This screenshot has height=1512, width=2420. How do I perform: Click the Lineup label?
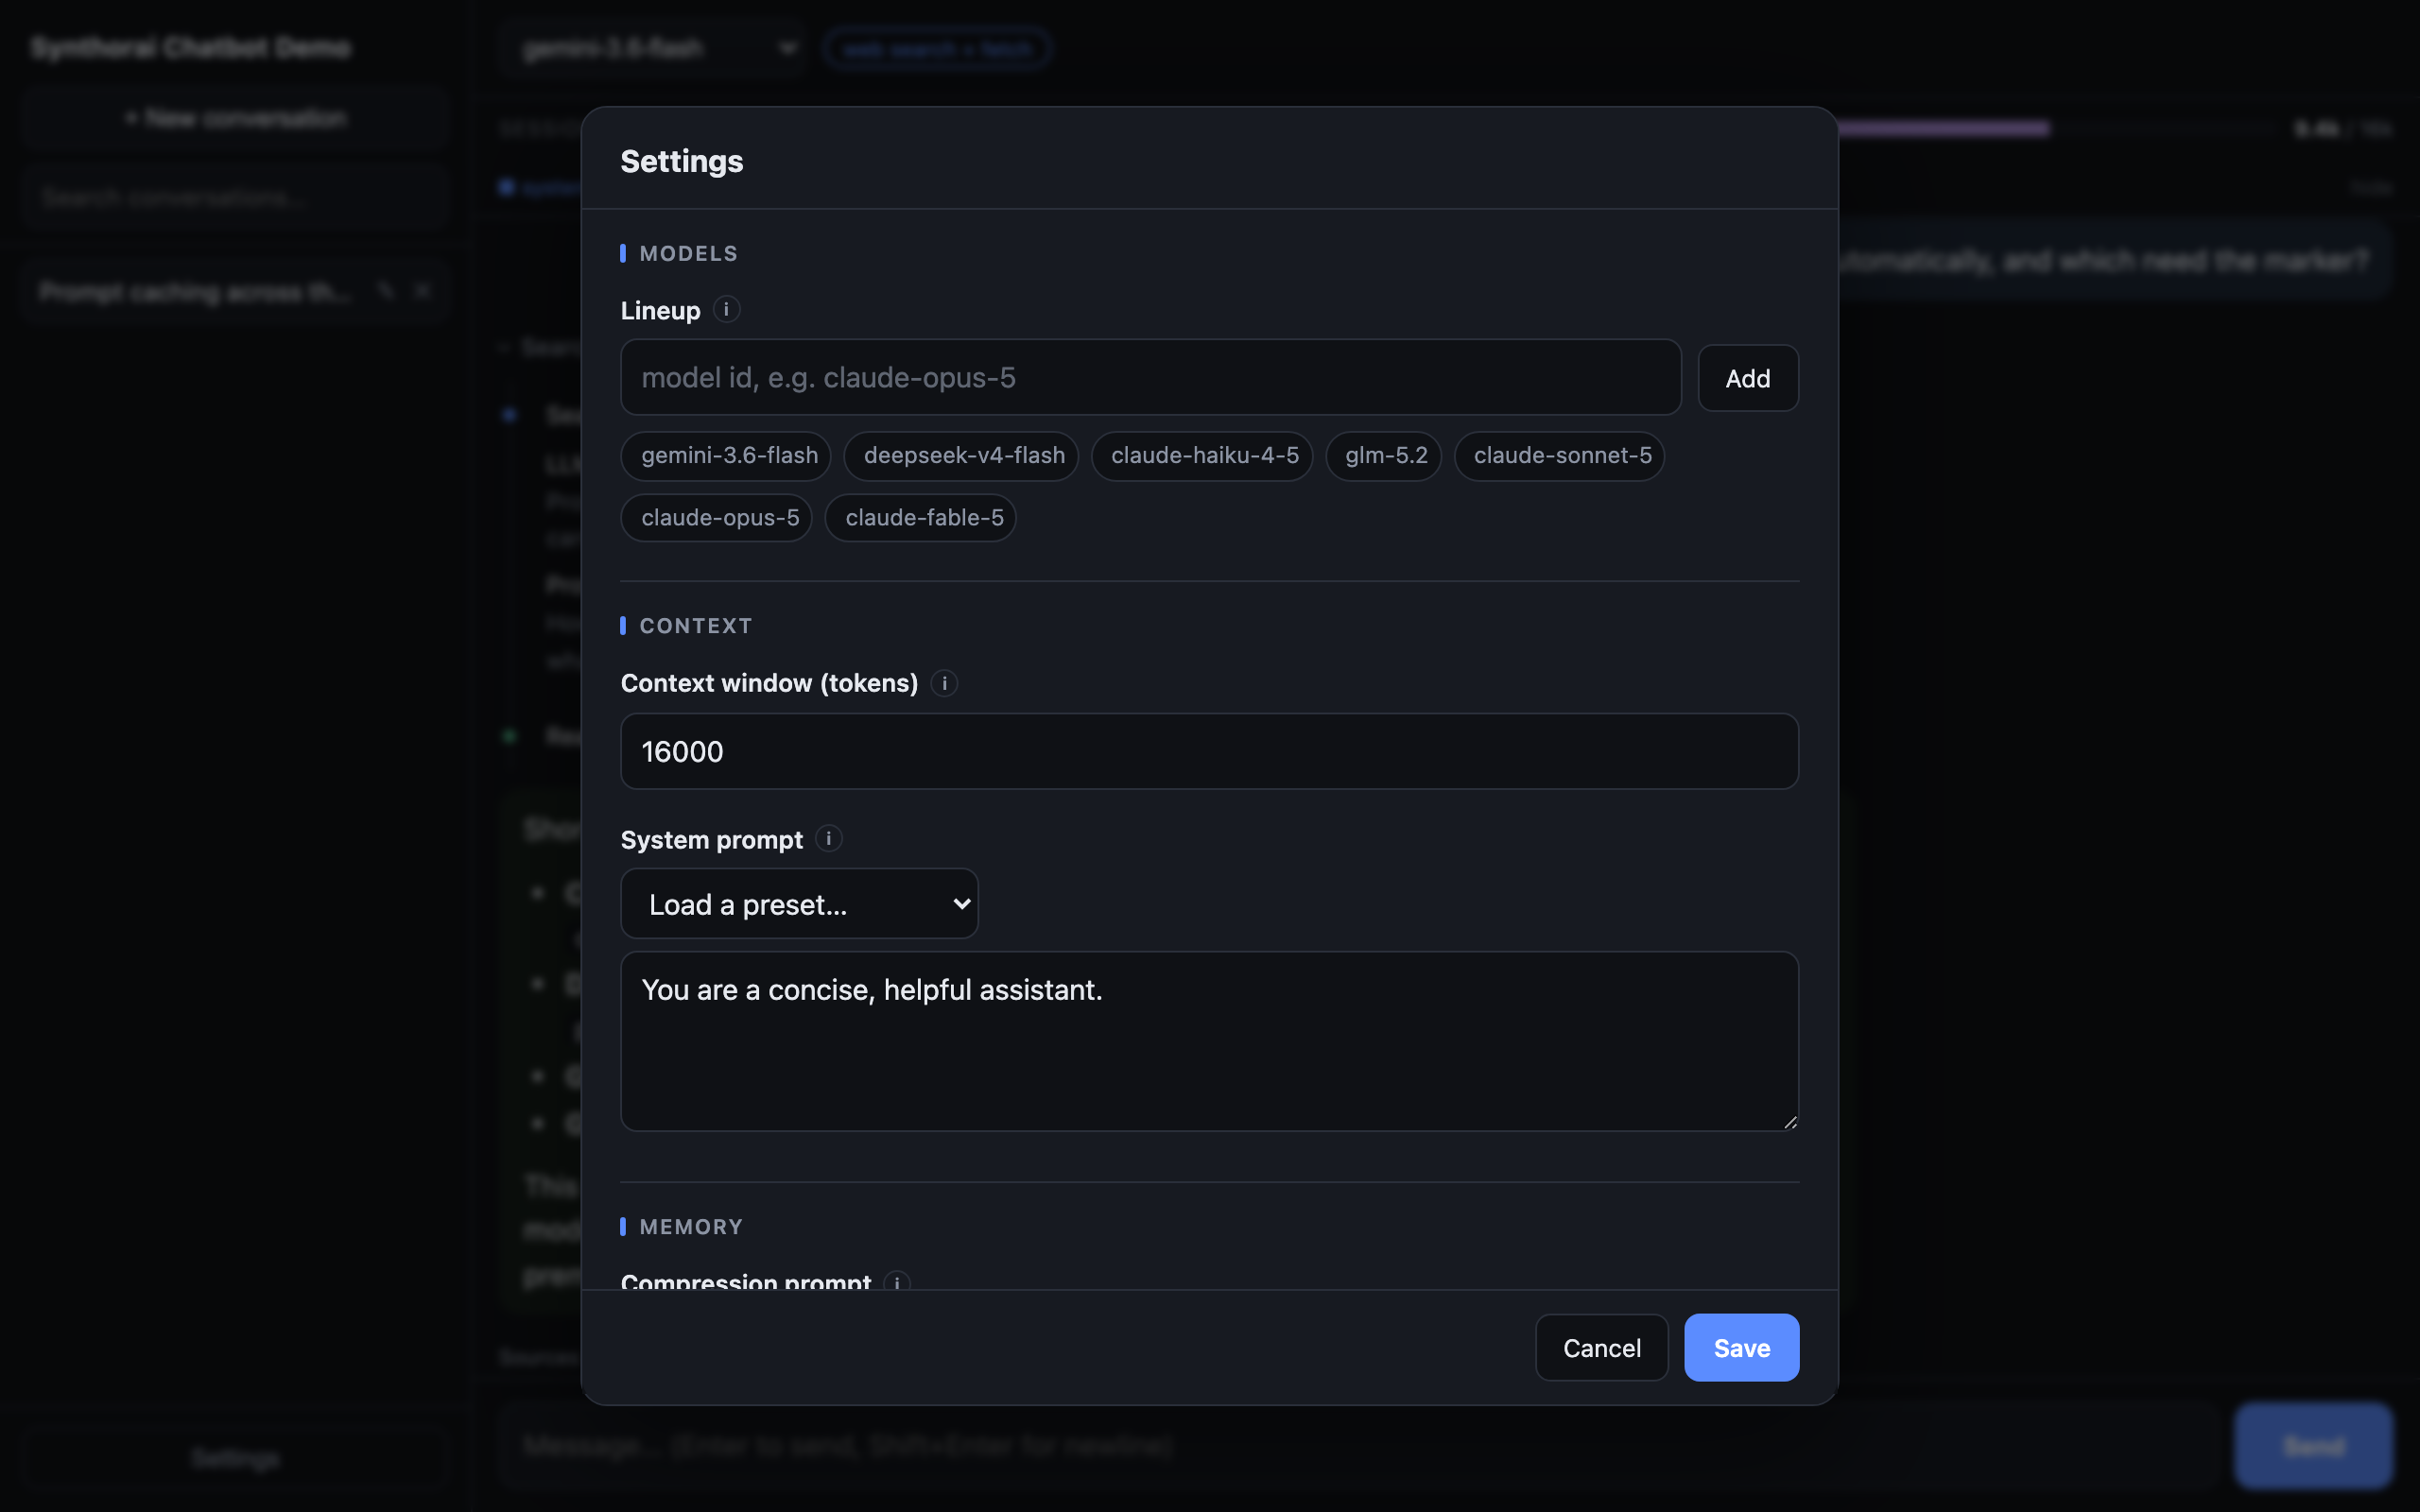click(660, 311)
